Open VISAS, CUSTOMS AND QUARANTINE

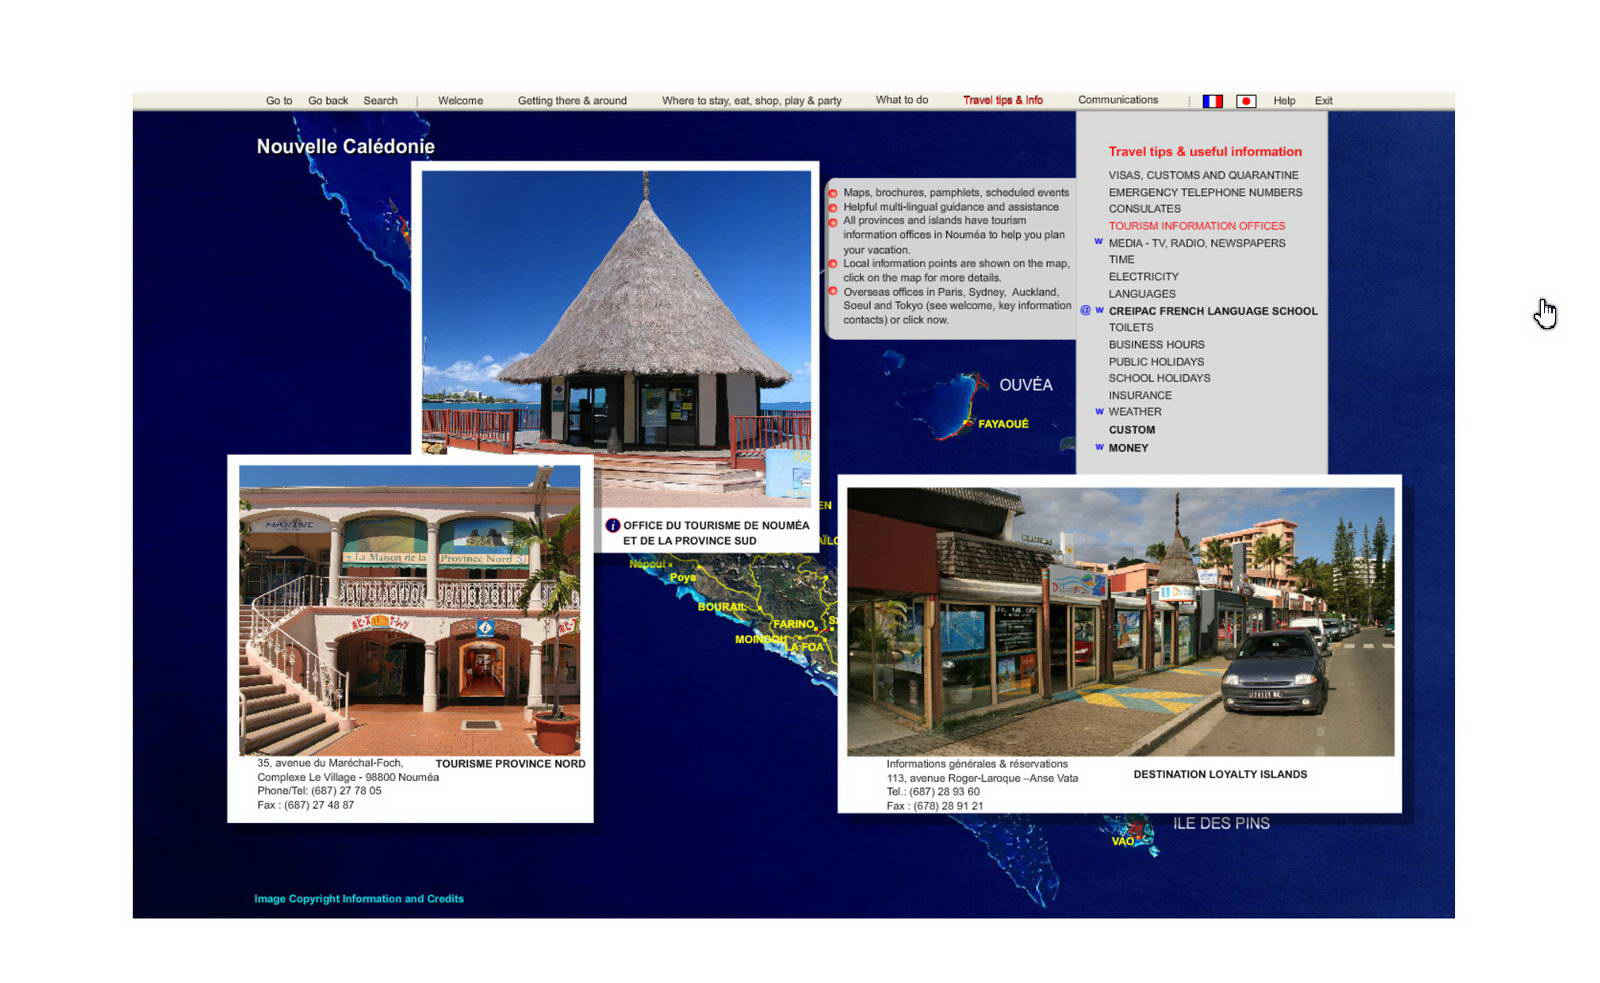click(x=1203, y=175)
